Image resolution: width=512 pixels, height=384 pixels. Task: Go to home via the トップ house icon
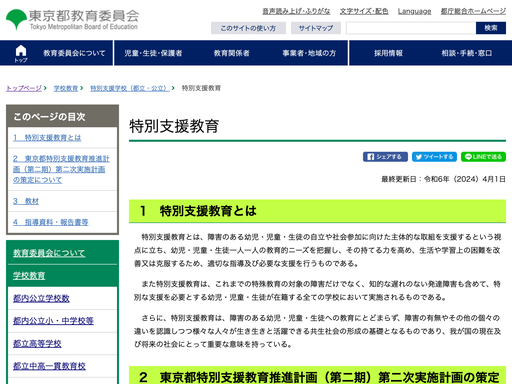pyautogui.click(x=21, y=53)
